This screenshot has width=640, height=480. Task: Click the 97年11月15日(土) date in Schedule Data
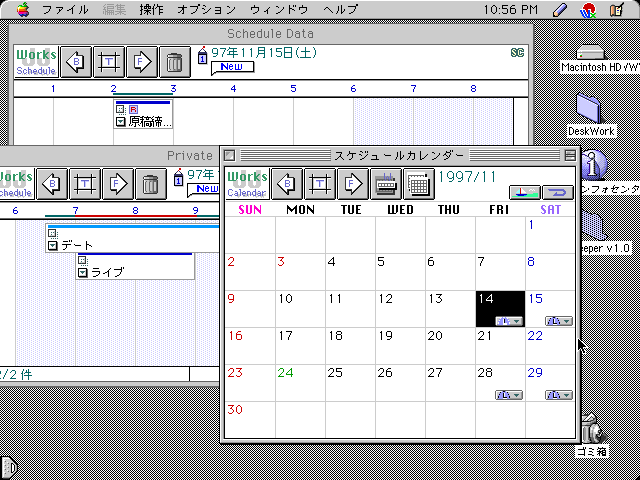[x=264, y=53]
